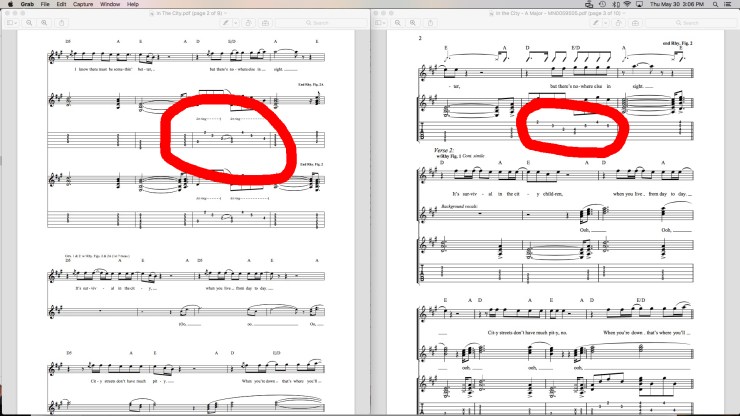Zoom in on right A Major pdf window
This screenshot has width=740, height=416.
tap(413, 23)
